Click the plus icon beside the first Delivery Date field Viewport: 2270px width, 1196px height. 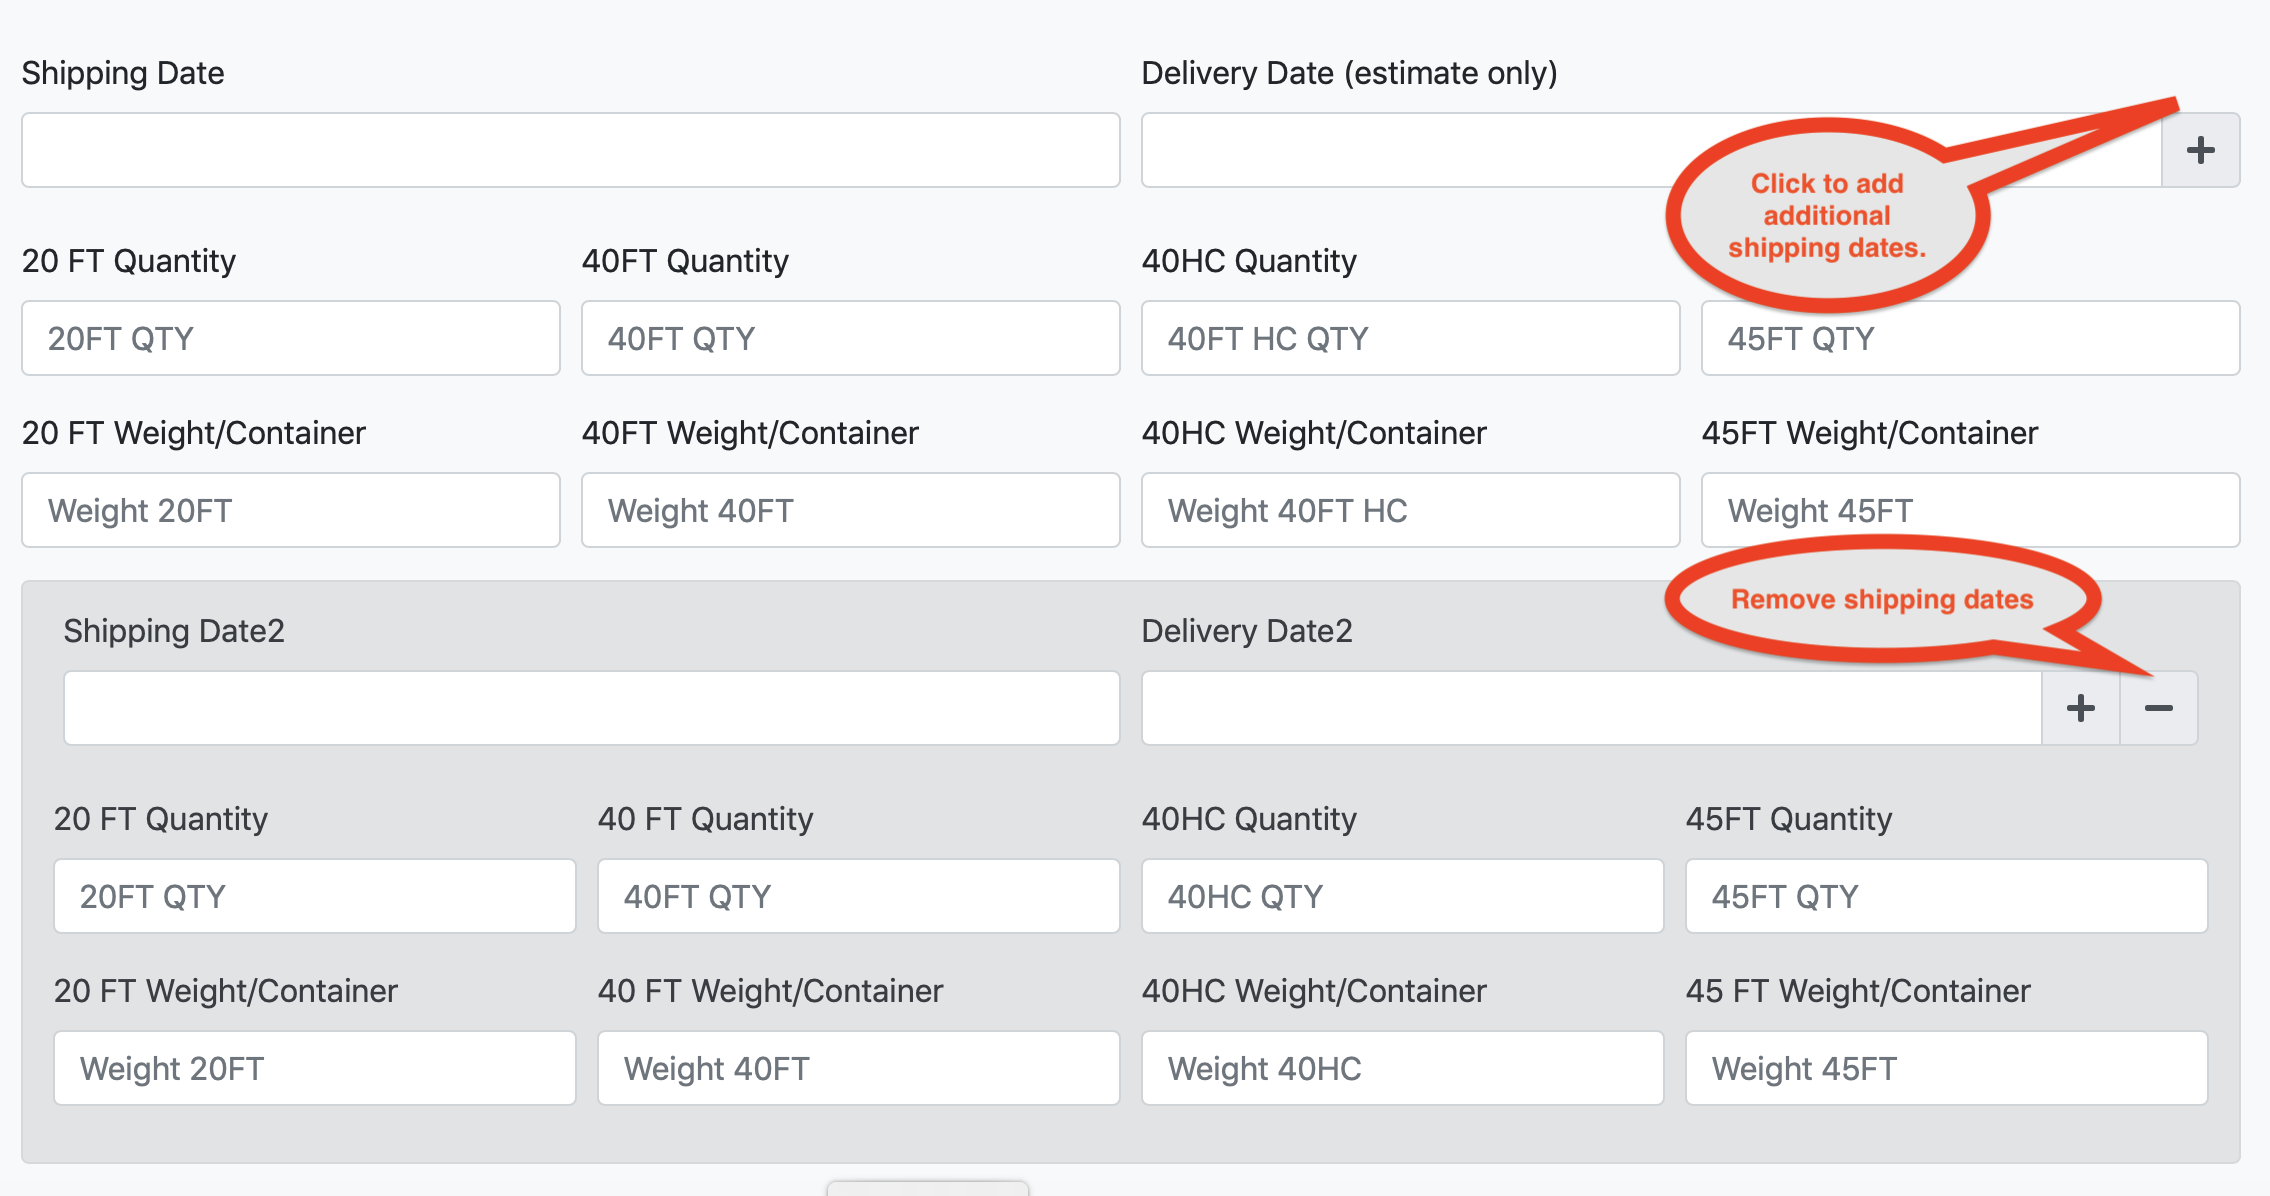tap(2200, 151)
